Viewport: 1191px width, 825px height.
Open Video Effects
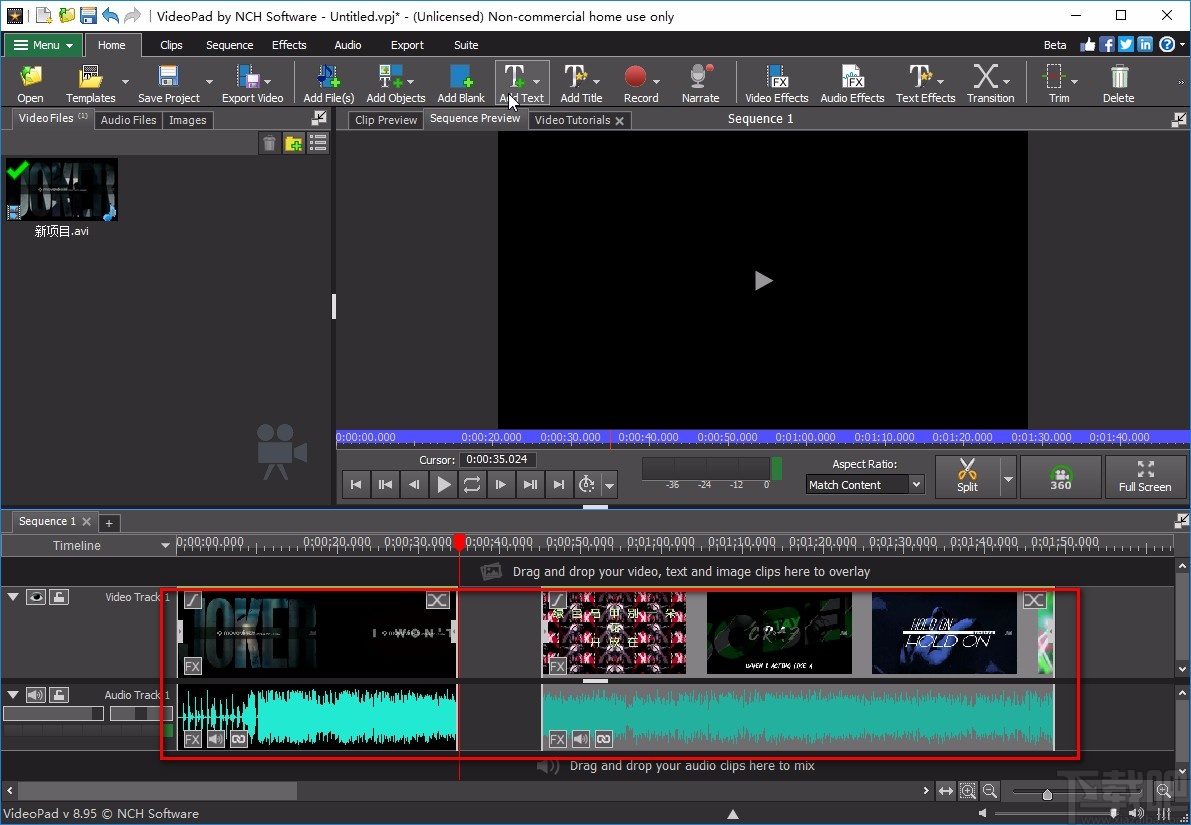776,82
